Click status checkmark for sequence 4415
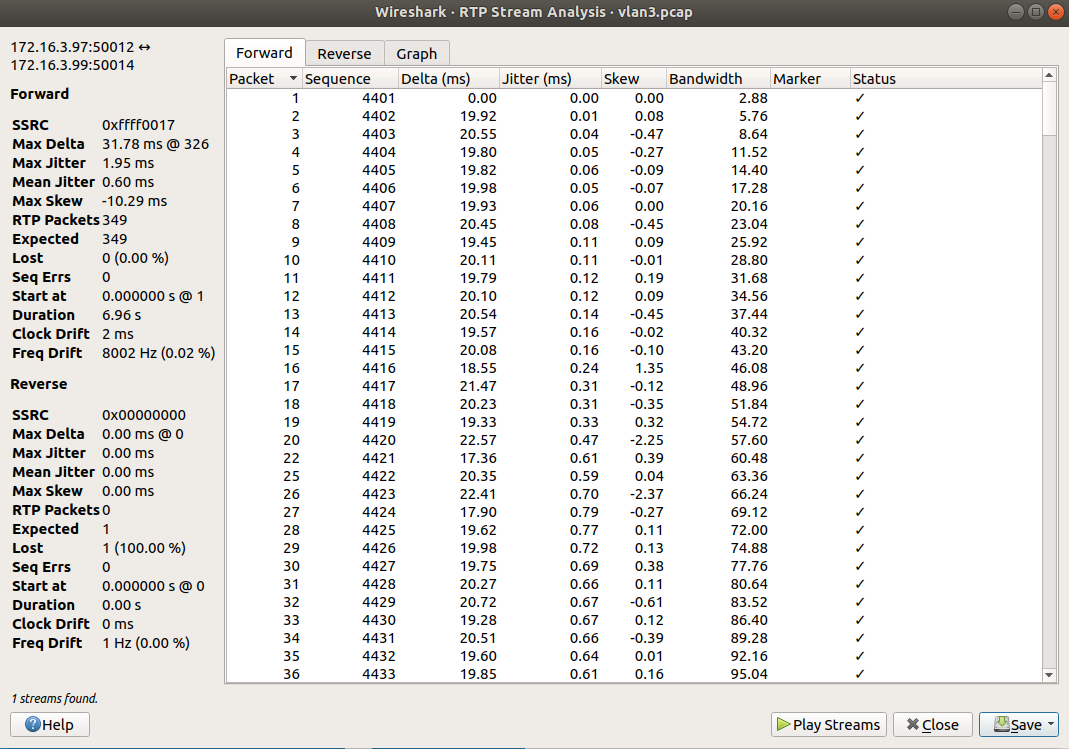This screenshot has width=1069, height=749. tap(860, 350)
